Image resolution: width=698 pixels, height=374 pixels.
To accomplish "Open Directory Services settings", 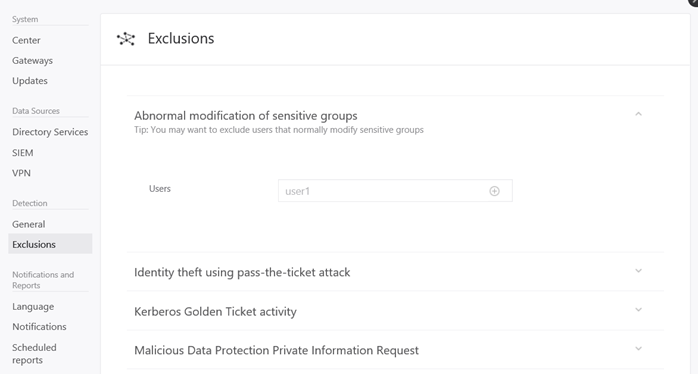I will (50, 132).
